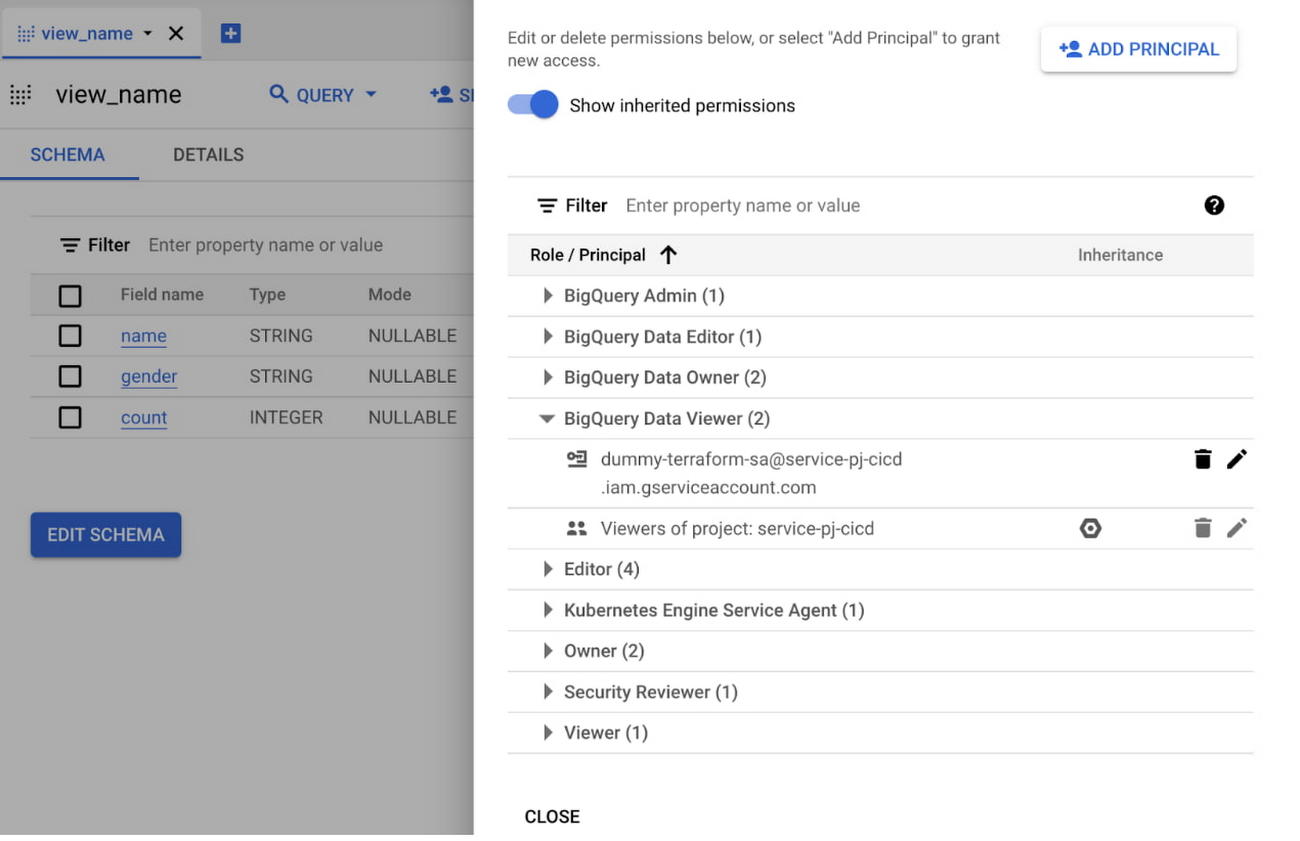Viewport: 1300px width, 841px height.
Task: Click the group icon beside Viewers of project
Action: (x=577, y=528)
